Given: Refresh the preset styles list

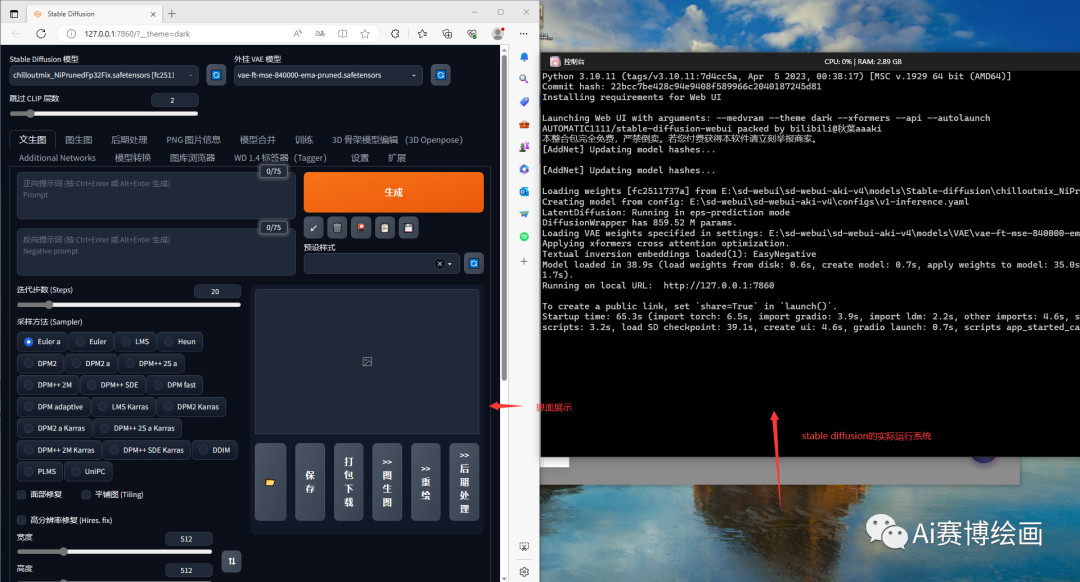Looking at the screenshot, I should point(474,263).
